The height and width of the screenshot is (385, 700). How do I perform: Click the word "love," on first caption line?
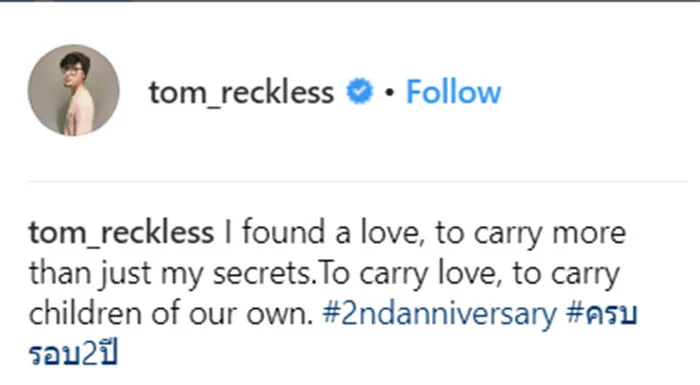393,233
